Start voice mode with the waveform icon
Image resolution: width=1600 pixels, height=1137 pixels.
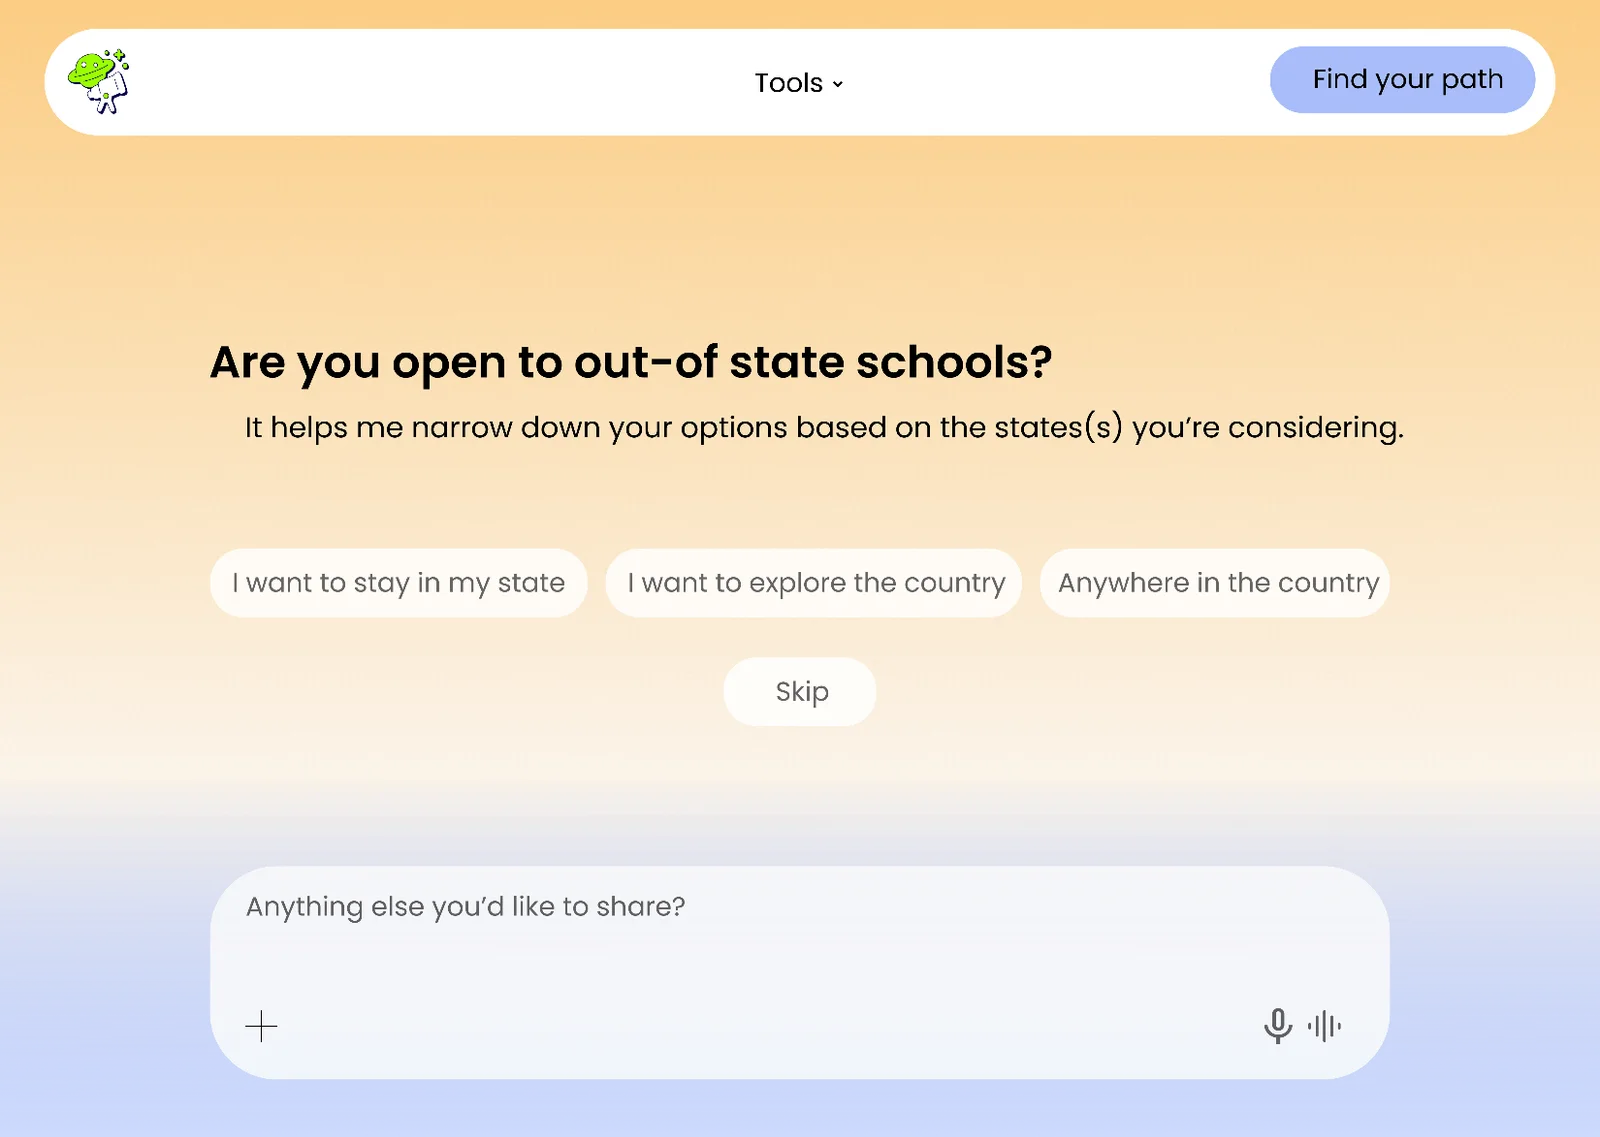(1324, 1026)
